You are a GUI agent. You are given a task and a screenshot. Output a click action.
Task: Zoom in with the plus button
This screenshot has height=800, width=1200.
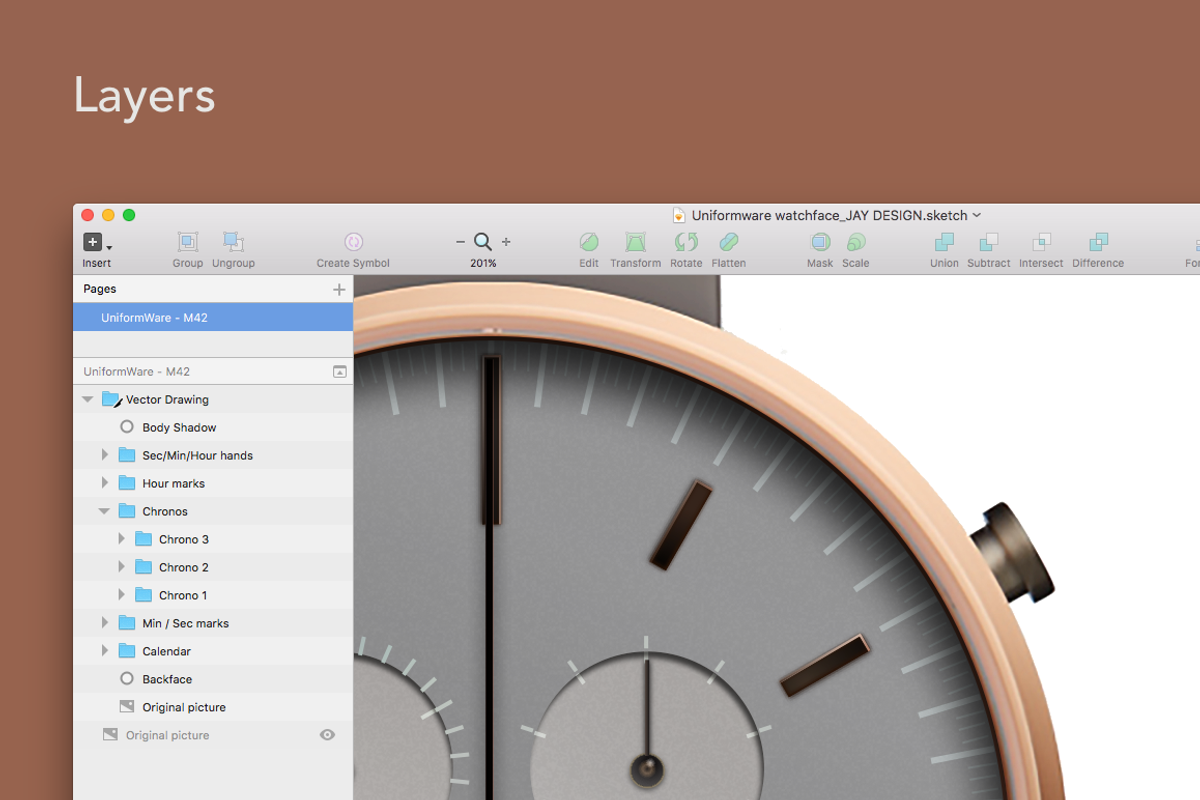click(x=506, y=242)
